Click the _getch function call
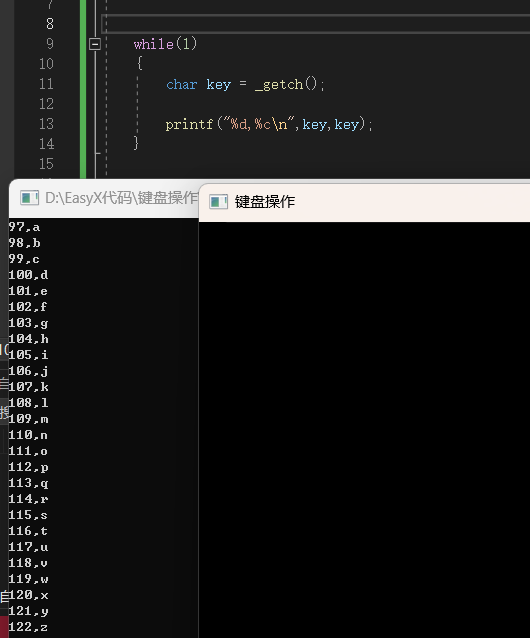530x638 pixels. (279, 84)
